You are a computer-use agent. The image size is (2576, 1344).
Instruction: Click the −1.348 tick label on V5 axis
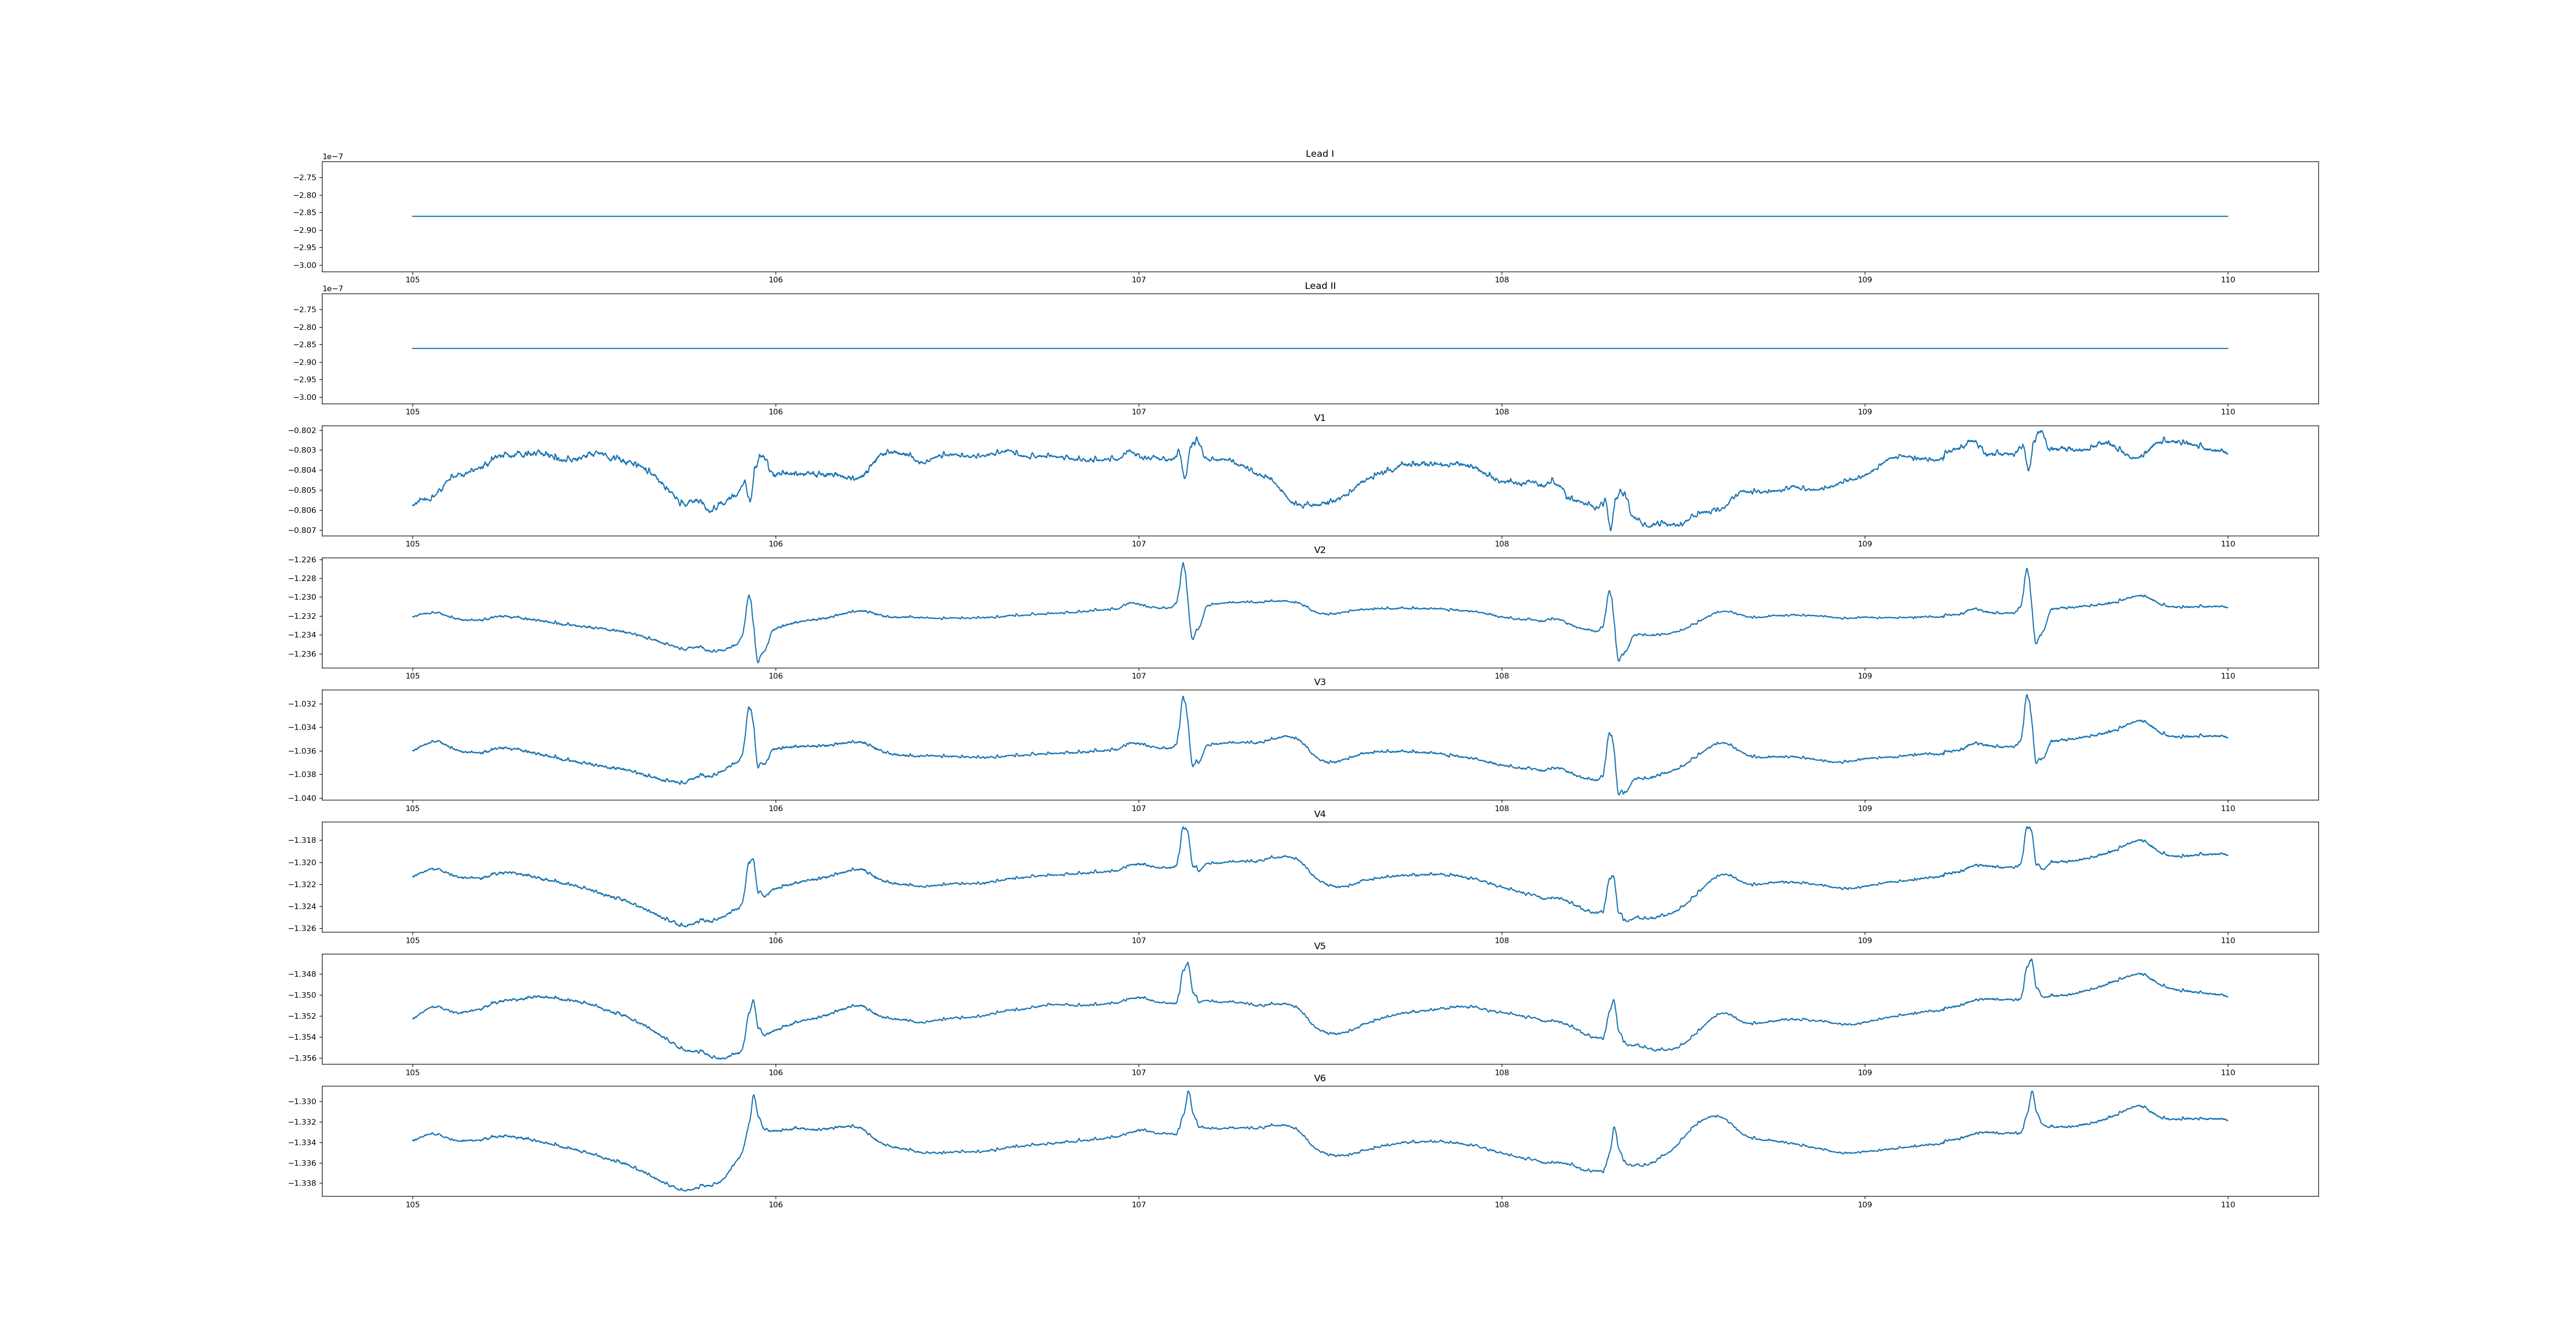click(x=303, y=974)
